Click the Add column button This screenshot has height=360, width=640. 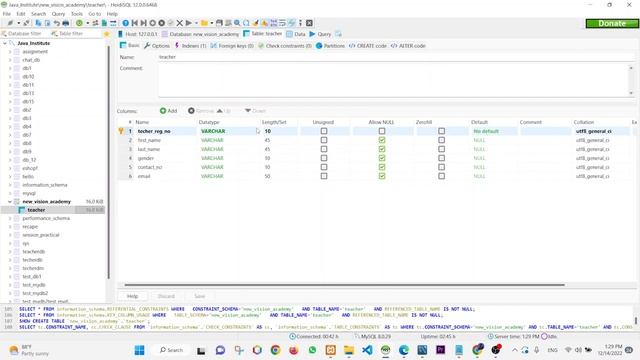click(x=169, y=111)
